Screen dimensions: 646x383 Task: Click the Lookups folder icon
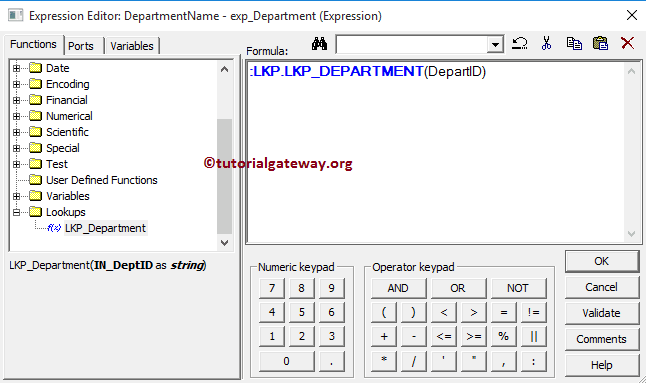[36, 212]
